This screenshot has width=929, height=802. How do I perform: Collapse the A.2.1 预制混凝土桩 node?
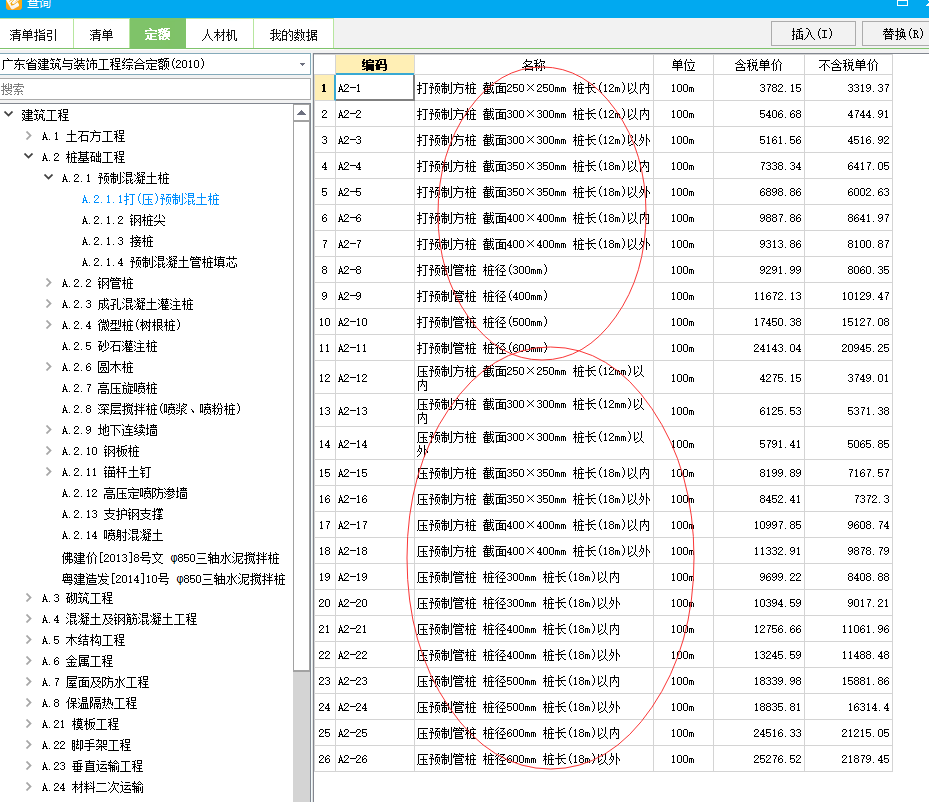49,177
